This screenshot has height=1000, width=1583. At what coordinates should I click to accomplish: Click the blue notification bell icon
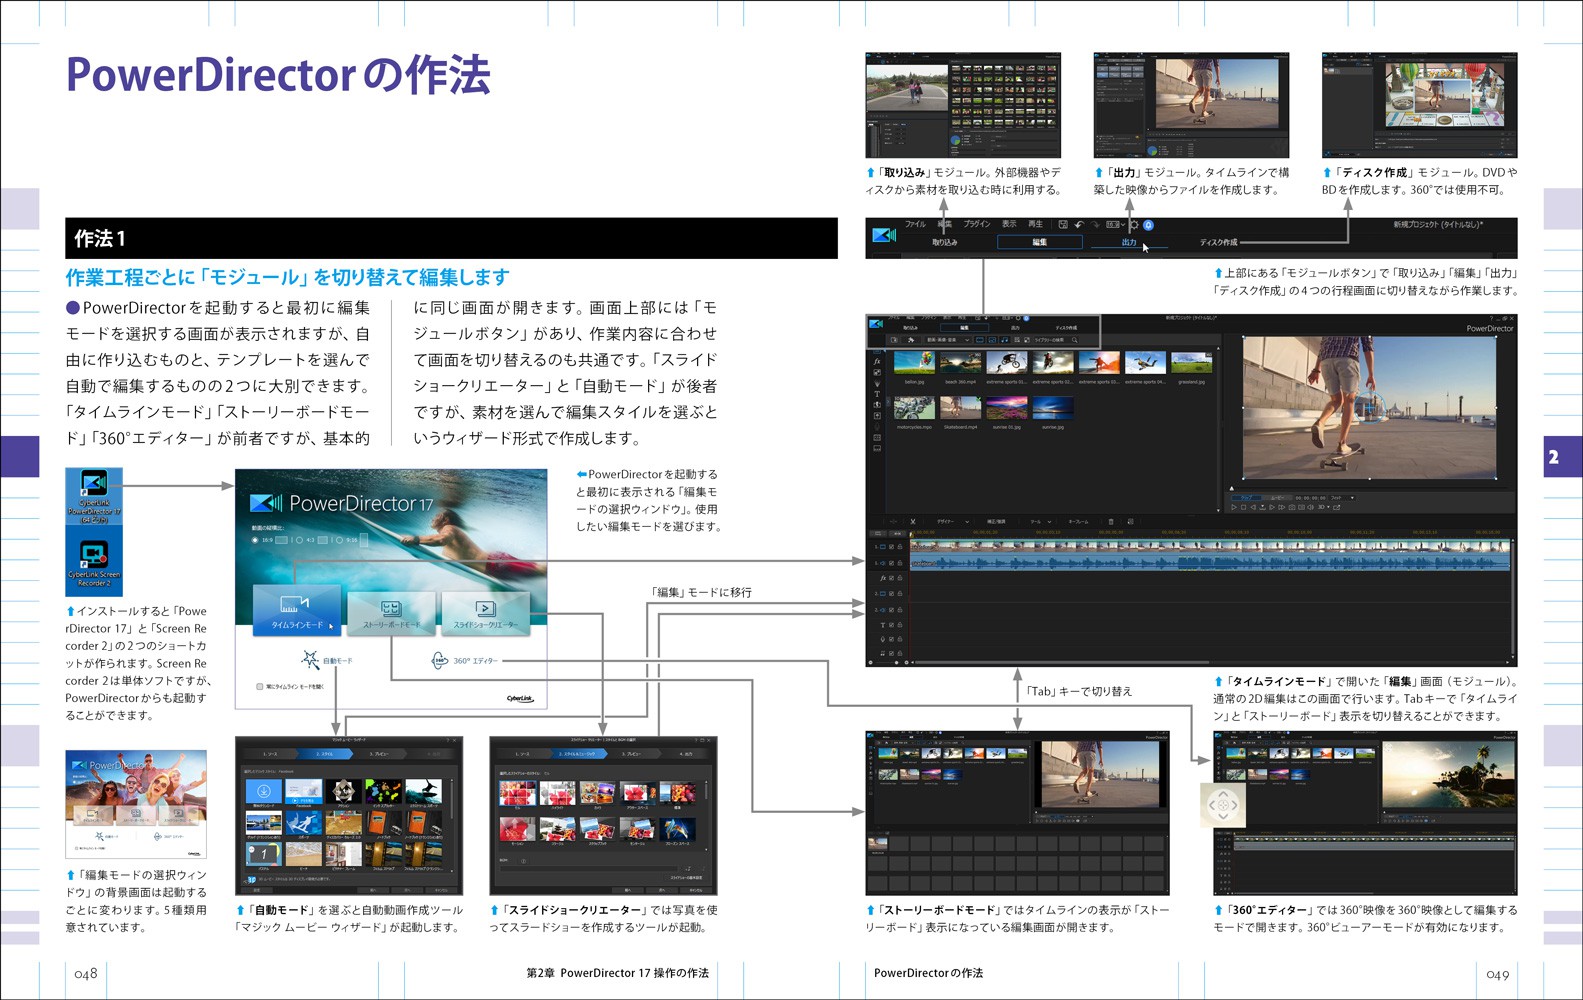coord(1148,225)
